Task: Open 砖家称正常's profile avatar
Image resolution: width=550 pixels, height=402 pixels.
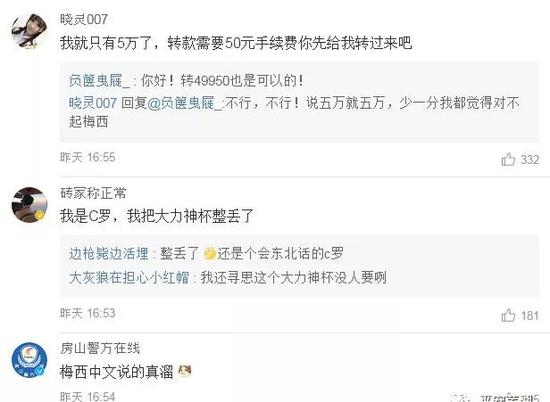Action: (x=29, y=205)
